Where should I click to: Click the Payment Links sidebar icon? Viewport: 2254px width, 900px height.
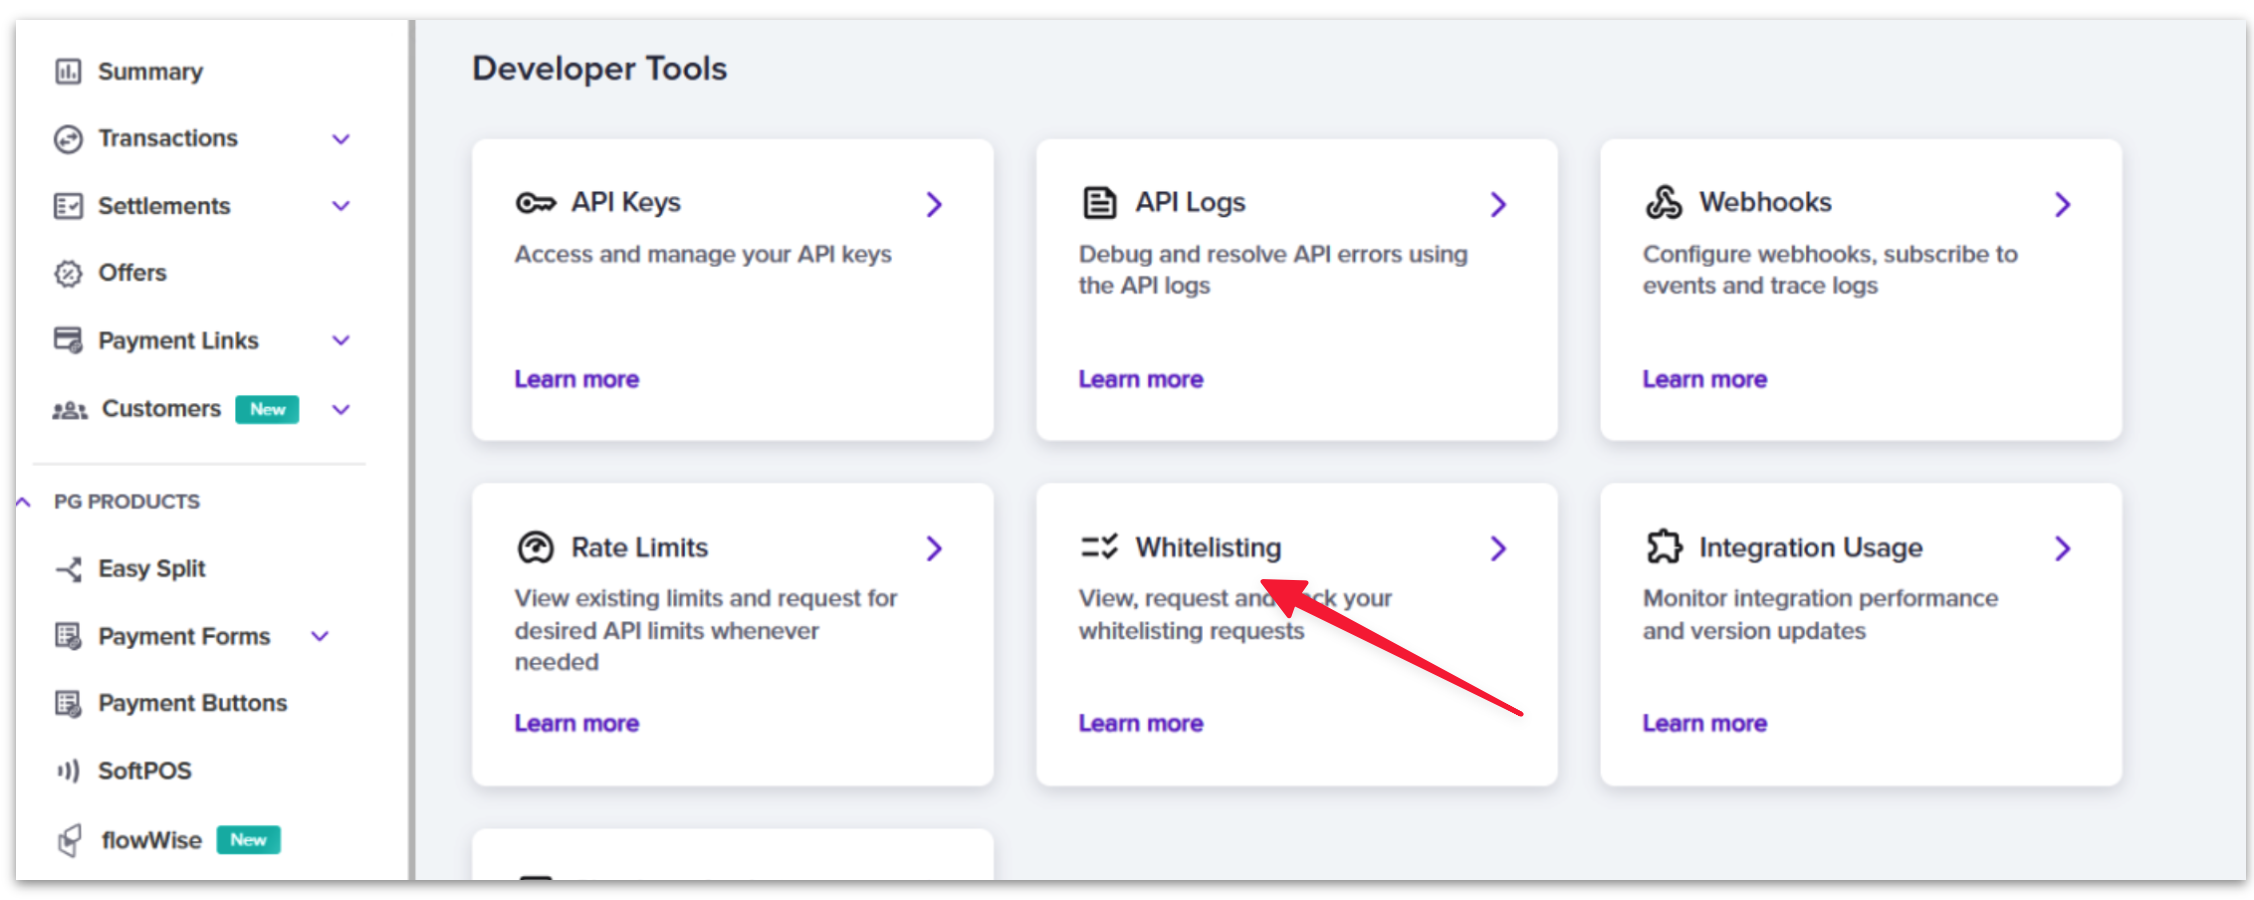(68, 340)
